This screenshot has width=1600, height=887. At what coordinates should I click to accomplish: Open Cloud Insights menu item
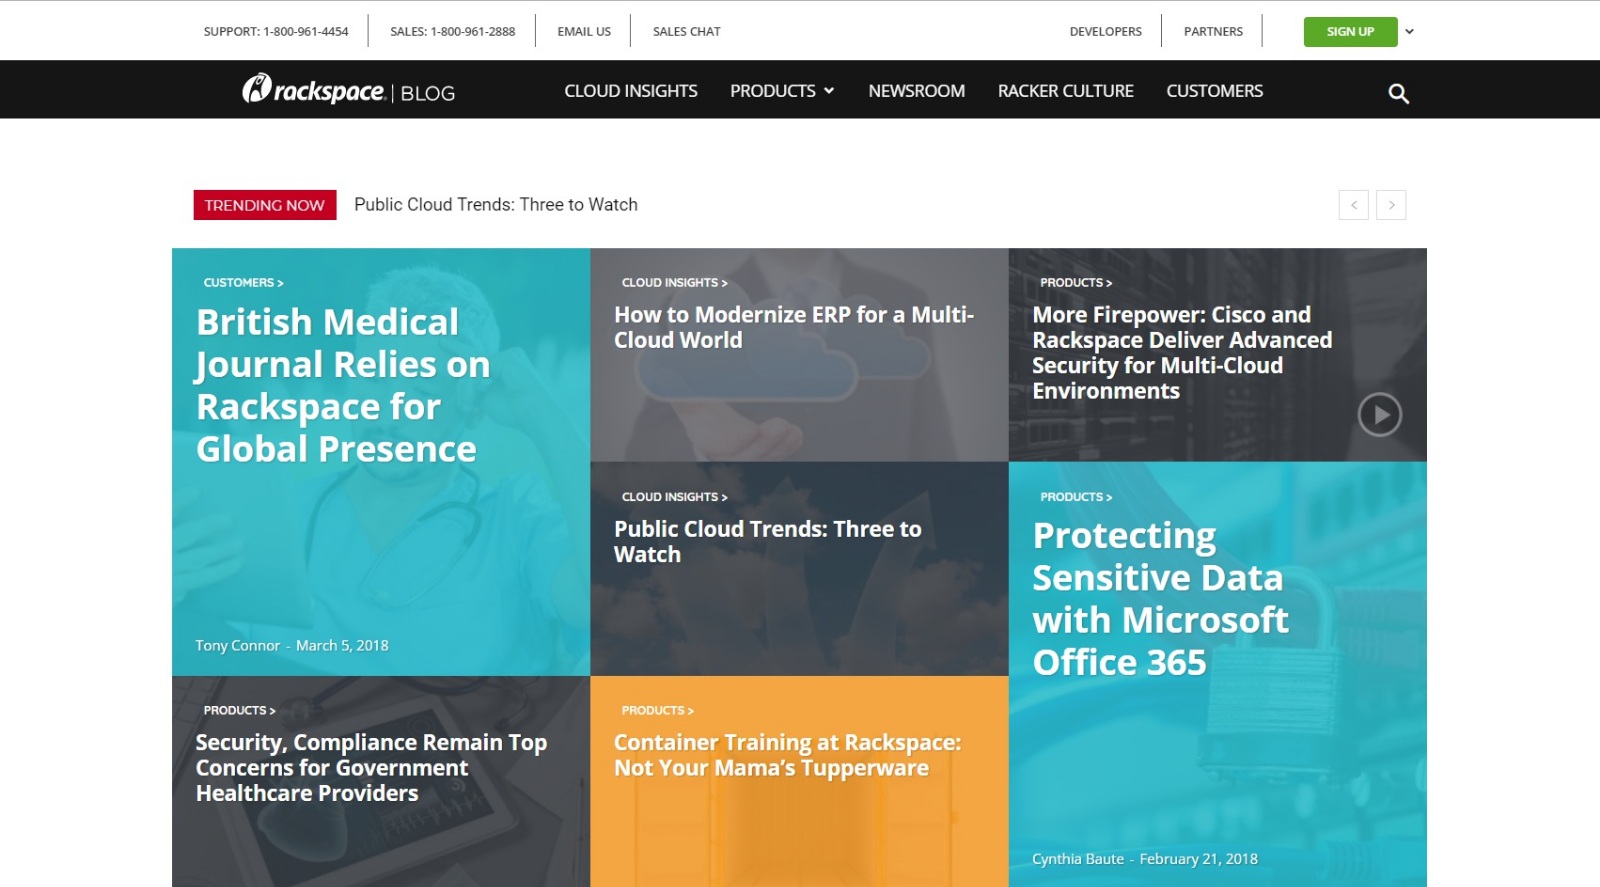click(x=631, y=91)
